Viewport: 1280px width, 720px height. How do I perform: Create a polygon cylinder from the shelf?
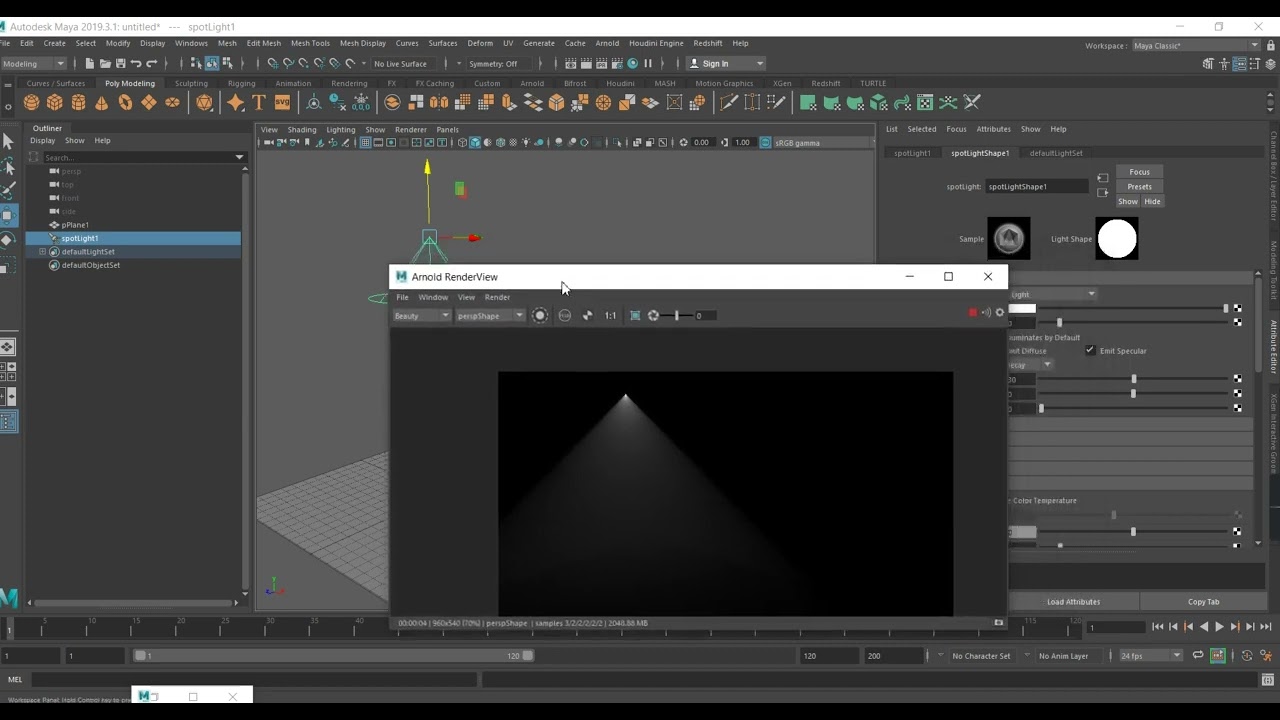(79, 102)
